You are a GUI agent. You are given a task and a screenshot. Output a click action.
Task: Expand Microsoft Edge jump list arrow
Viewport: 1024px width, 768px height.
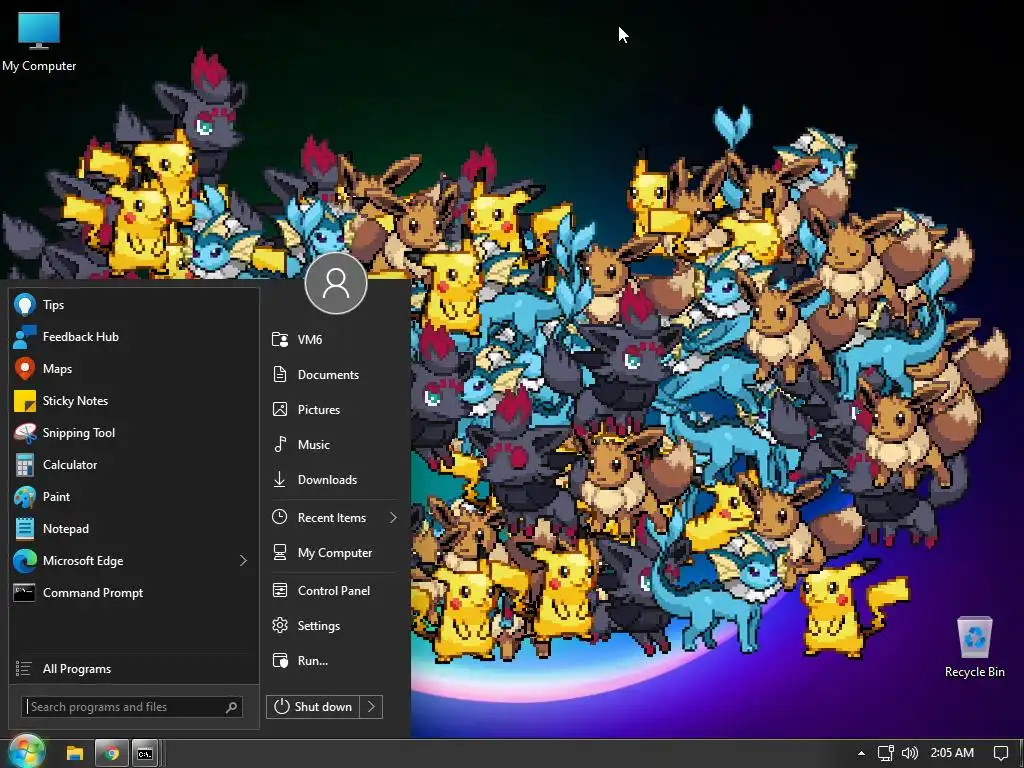(243, 560)
